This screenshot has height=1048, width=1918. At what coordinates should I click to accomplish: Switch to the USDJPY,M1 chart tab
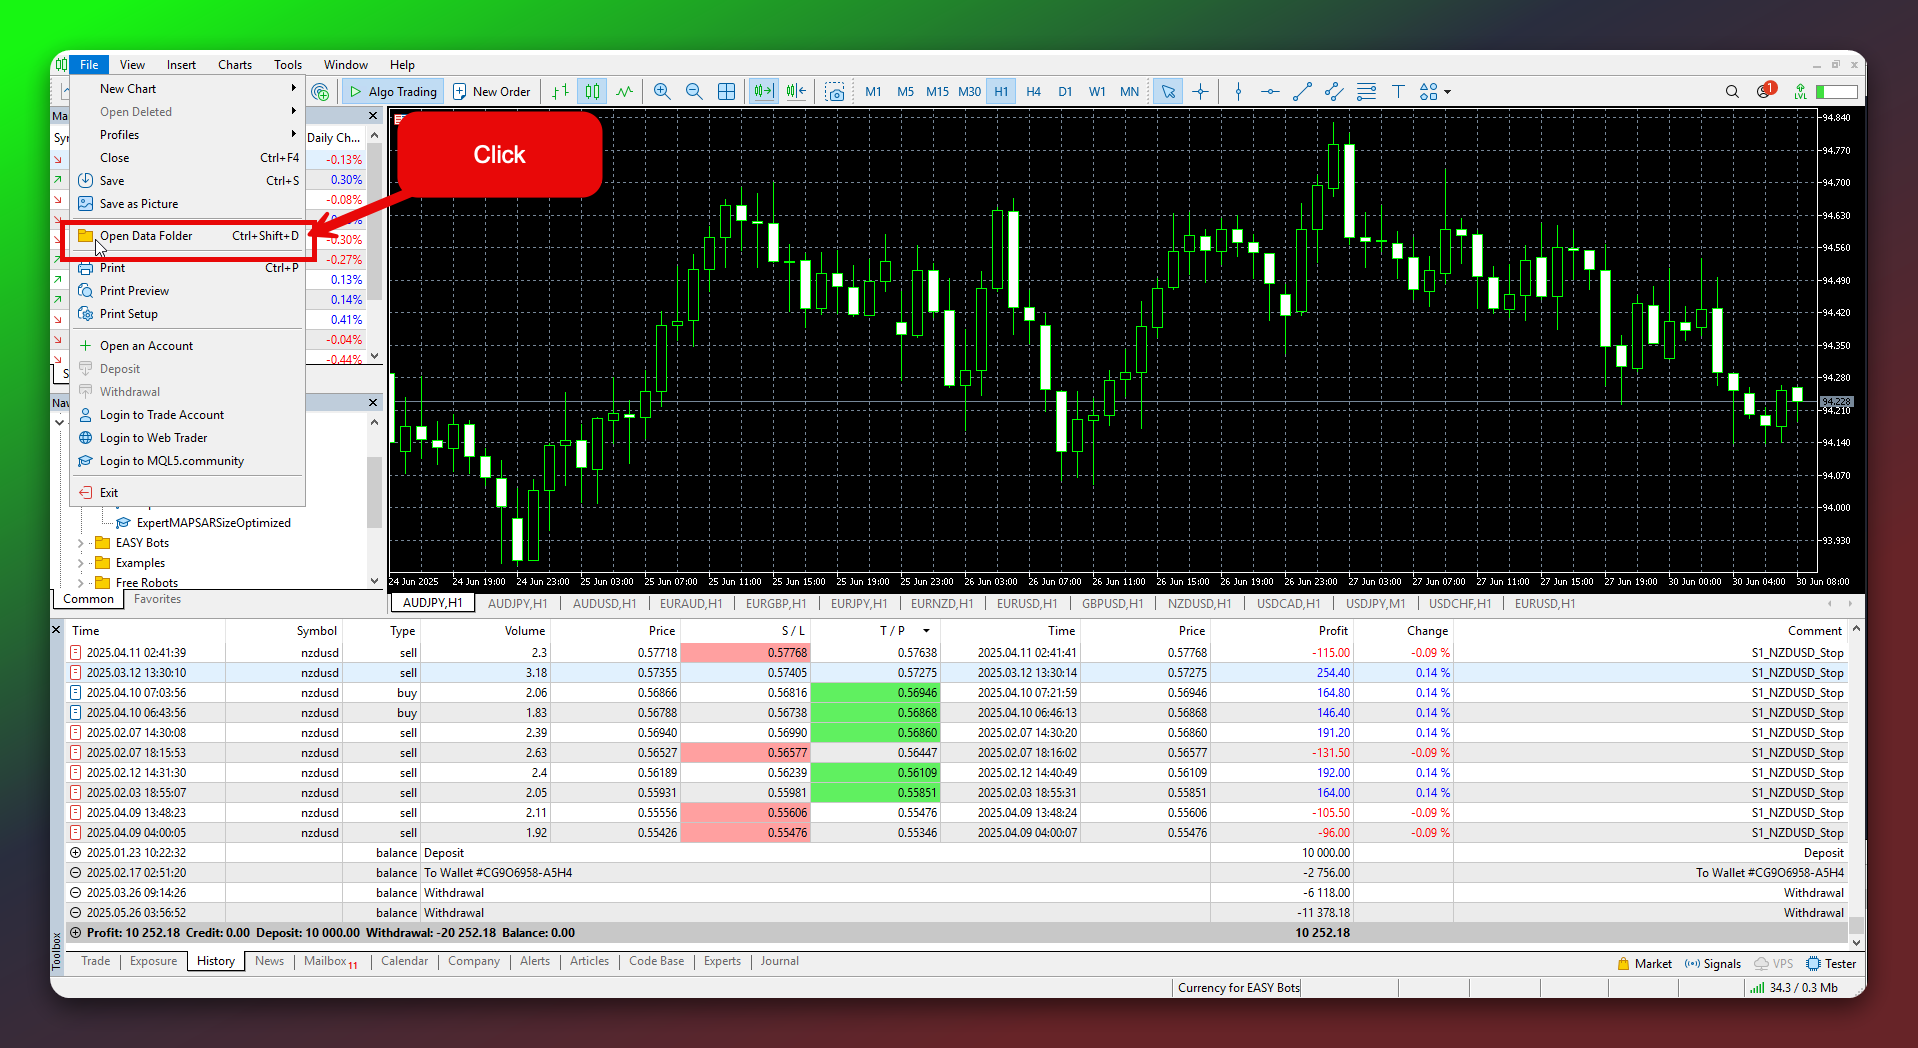click(x=1375, y=603)
